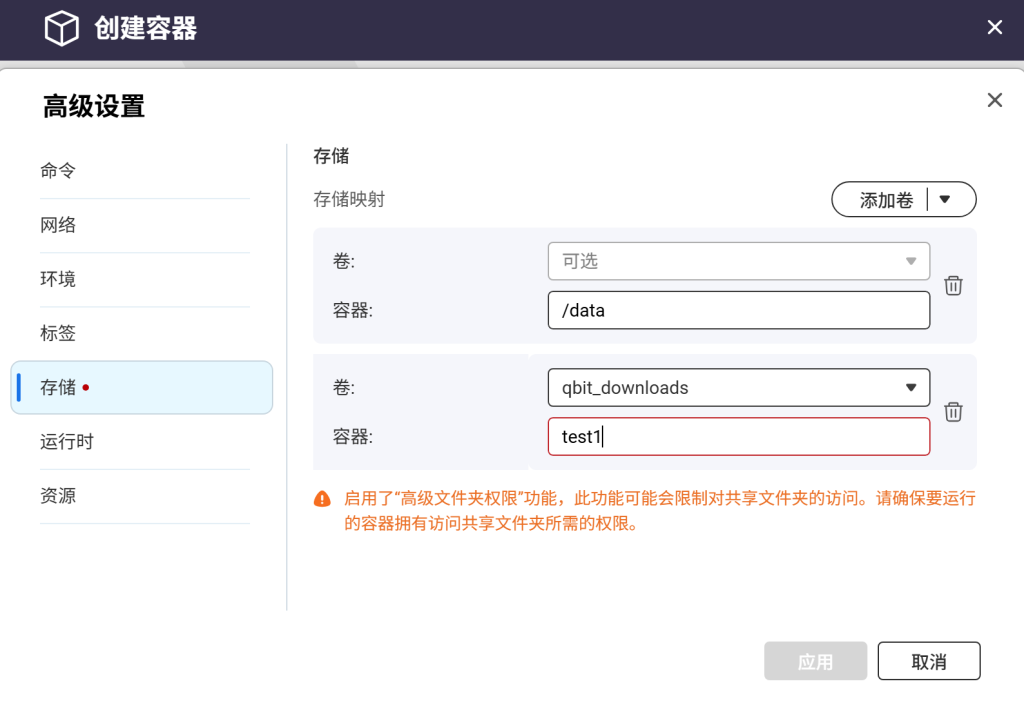
Task: Open the 运行时 section
Action: [x=67, y=441]
